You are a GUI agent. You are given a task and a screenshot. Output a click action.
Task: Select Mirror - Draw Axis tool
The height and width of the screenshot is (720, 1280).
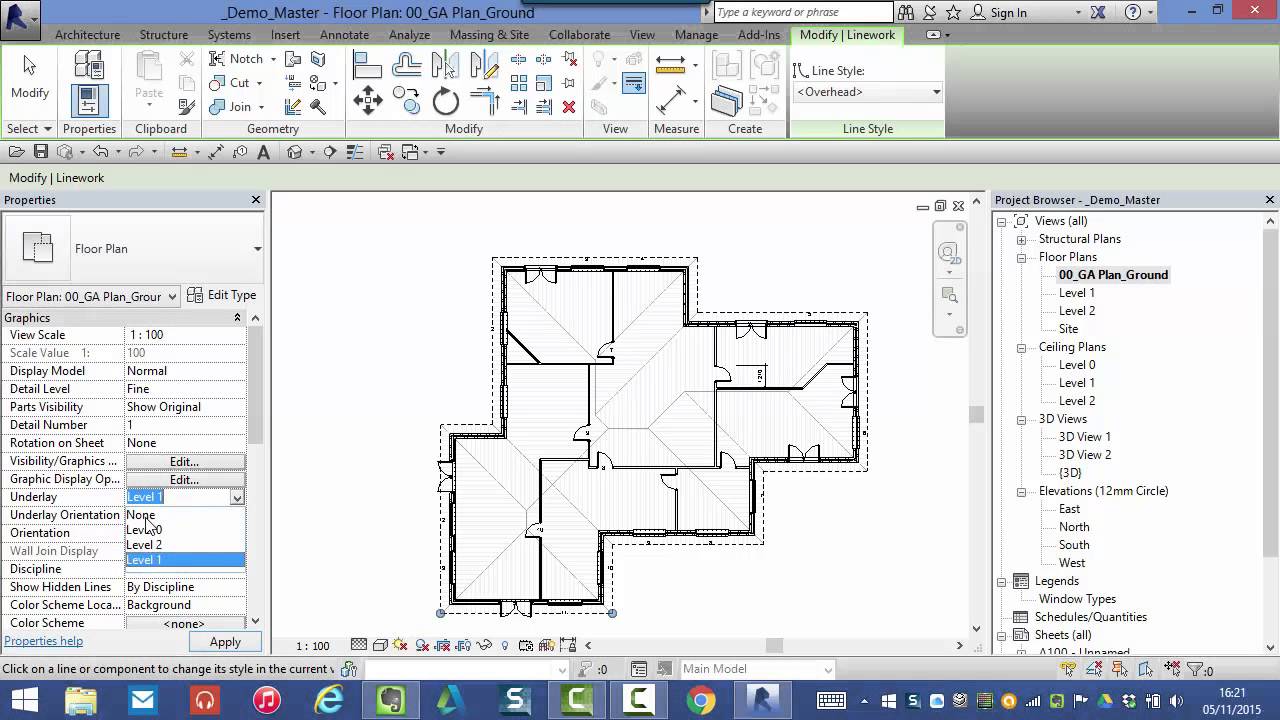[484, 66]
